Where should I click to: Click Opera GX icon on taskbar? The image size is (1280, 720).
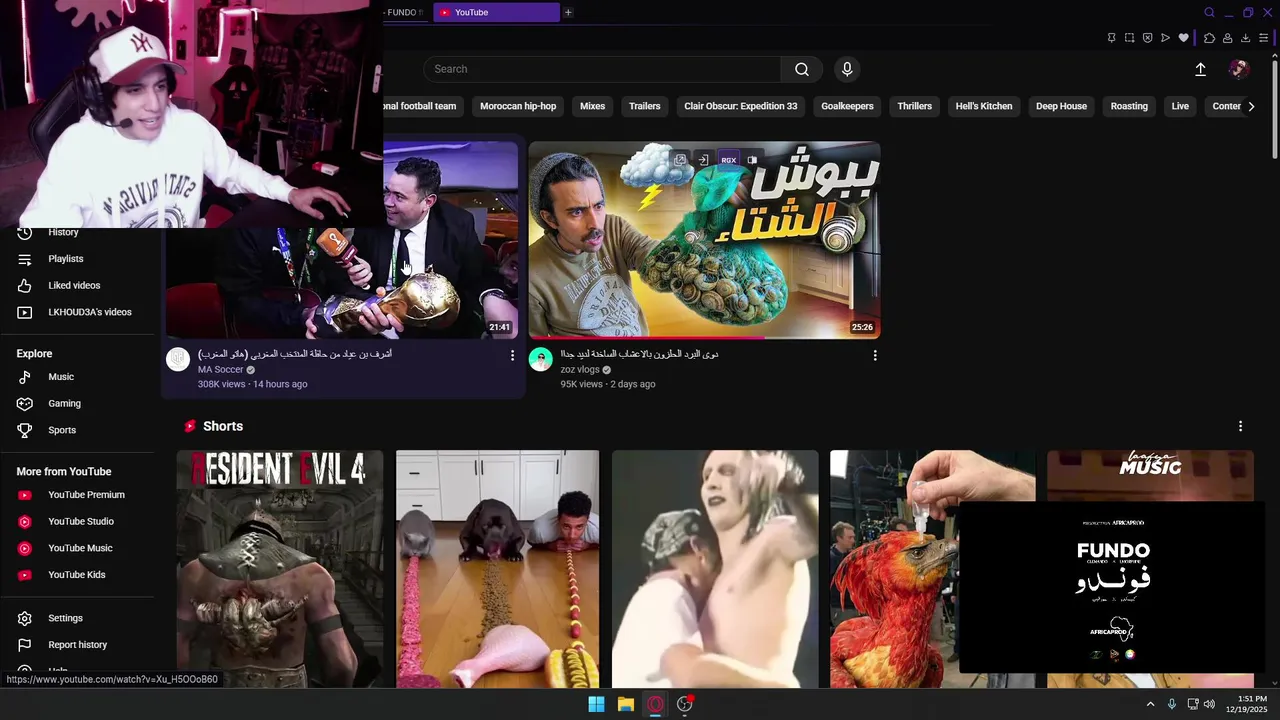pyautogui.click(x=655, y=704)
